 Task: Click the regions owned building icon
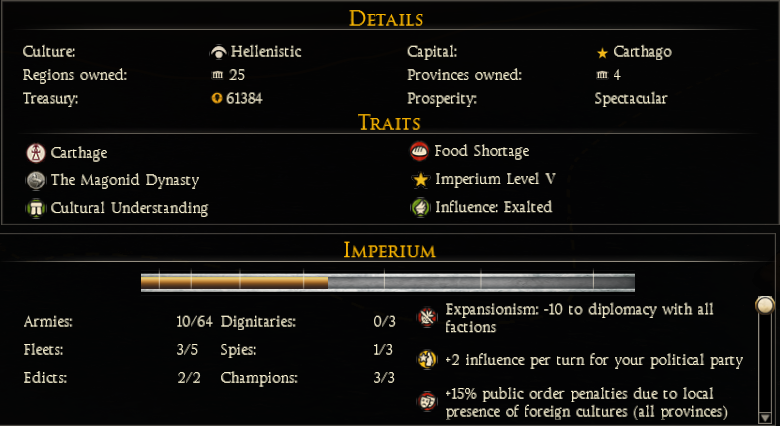217,76
